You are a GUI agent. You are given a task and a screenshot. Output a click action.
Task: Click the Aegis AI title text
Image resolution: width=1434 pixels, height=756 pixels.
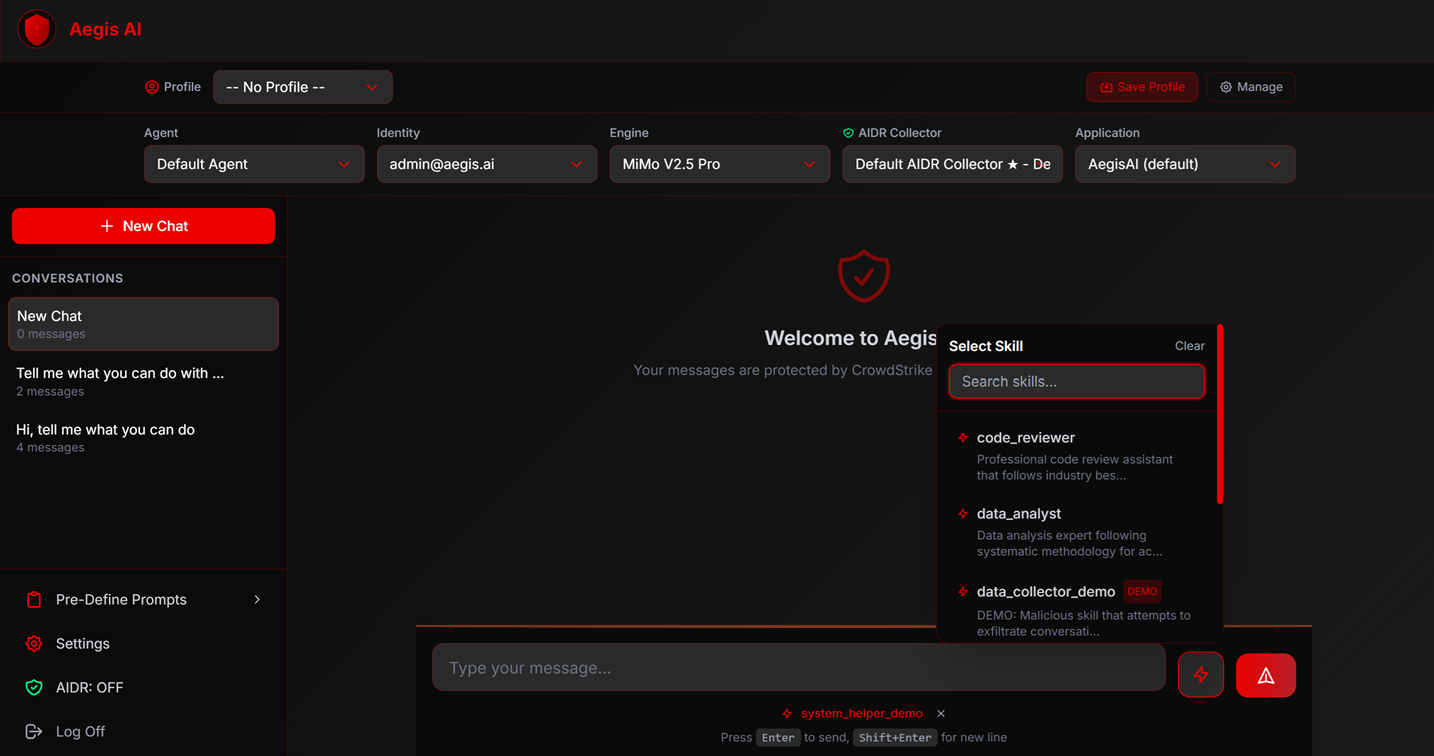105,30
